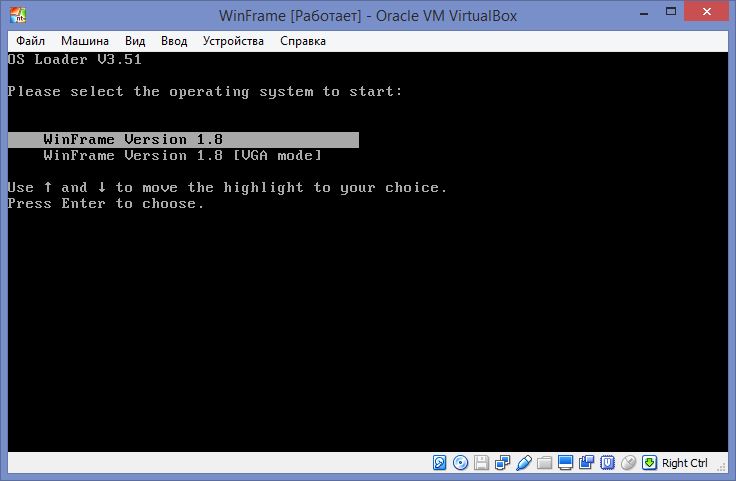Image resolution: width=736 pixels, height=481 pixels.
Task: Click the network adapters status icon
Action: (502, 463)
